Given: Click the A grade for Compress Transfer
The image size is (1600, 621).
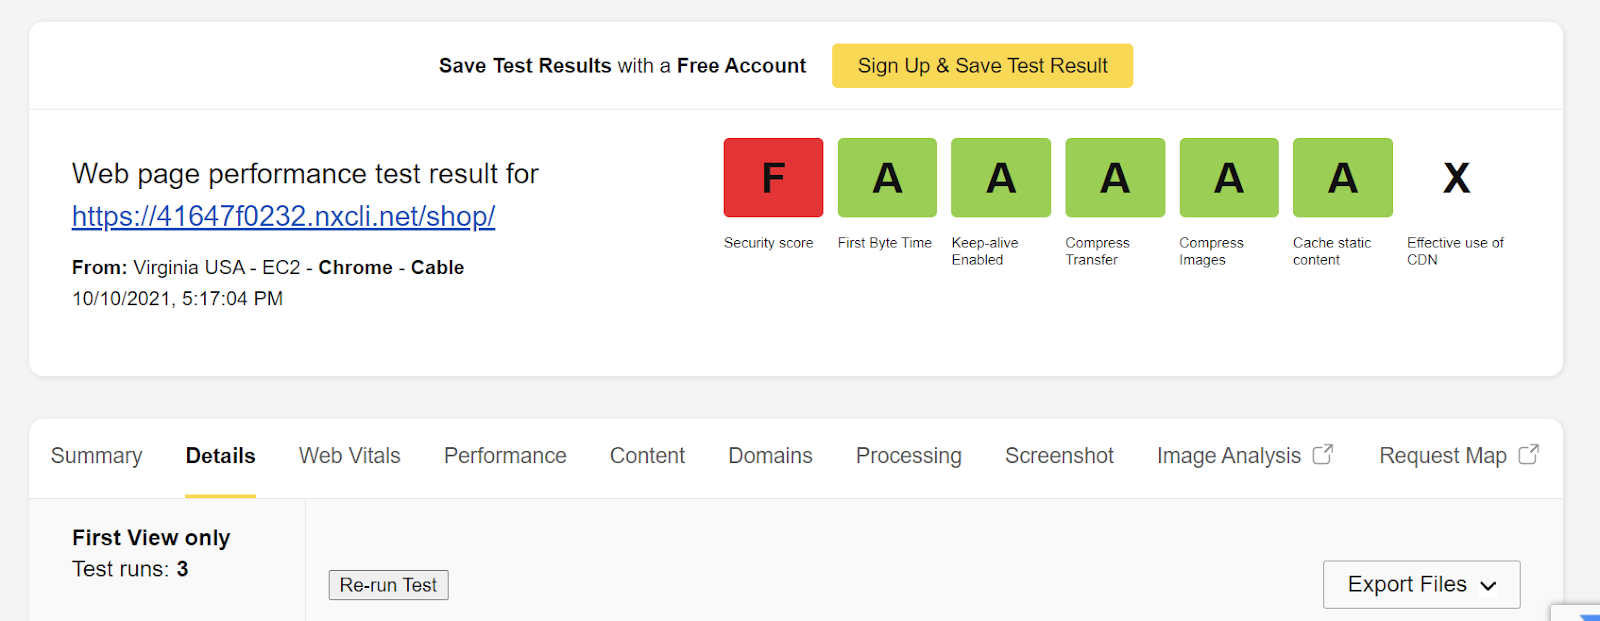Looking at the screenshot, I should click(x=1115, y=177).
